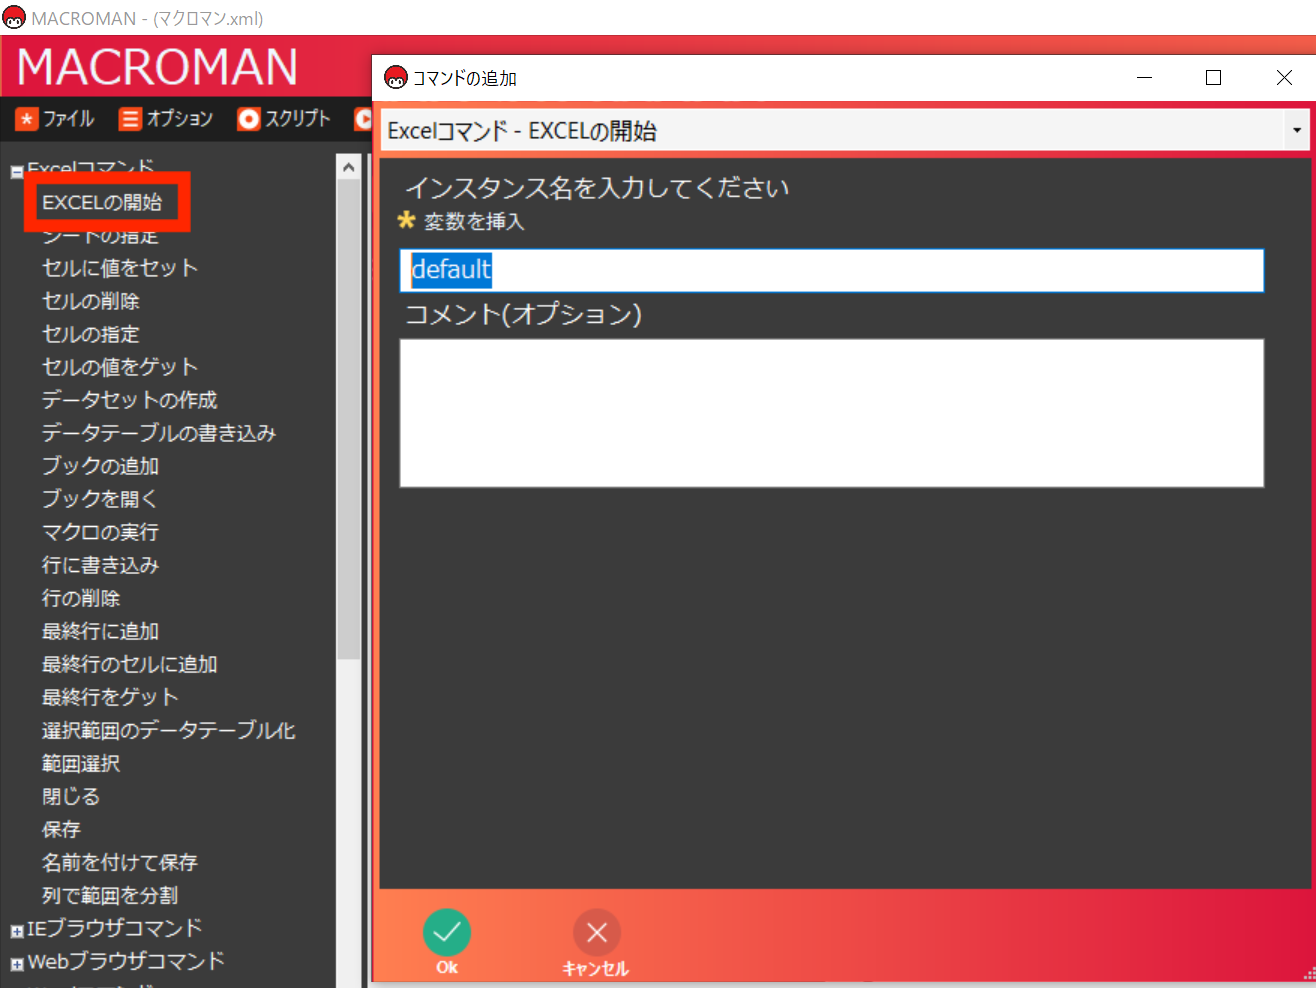This screenshot has width=1316, height=988.
Task: Click the green Ok checkmark icon
Action: [x=447, y=932]
